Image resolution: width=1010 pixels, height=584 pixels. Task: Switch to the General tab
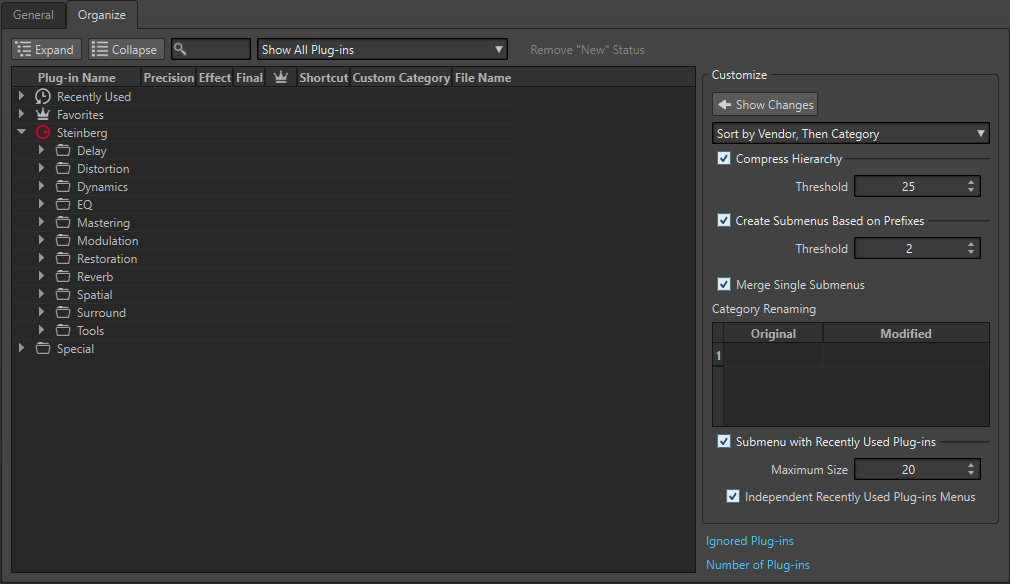coord(33,15)
